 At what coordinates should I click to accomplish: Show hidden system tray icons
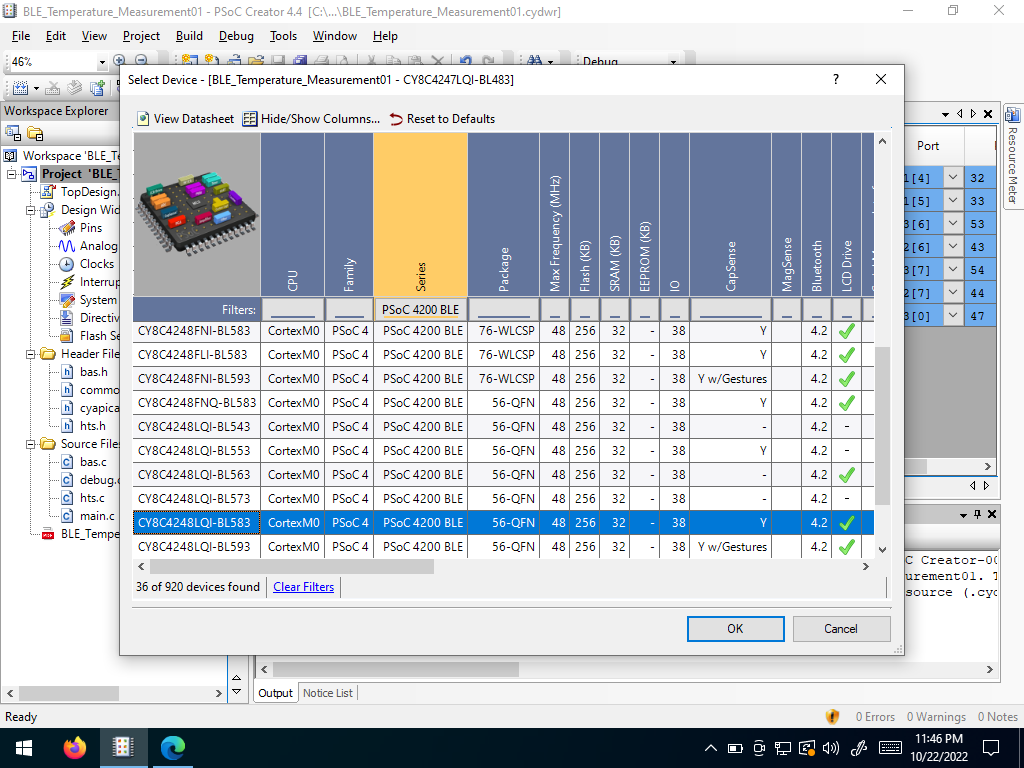(x=711, y=748)
